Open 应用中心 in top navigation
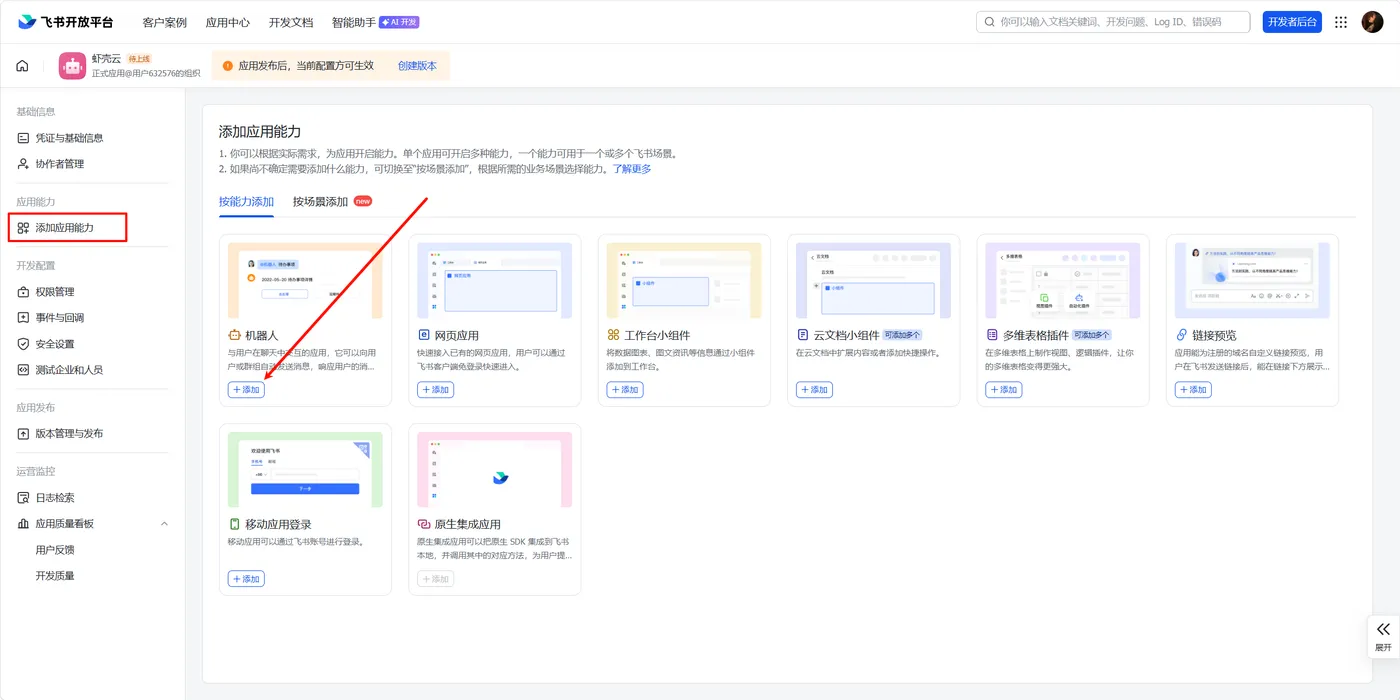The image size is (1400, 700). [x=228, y=22]
